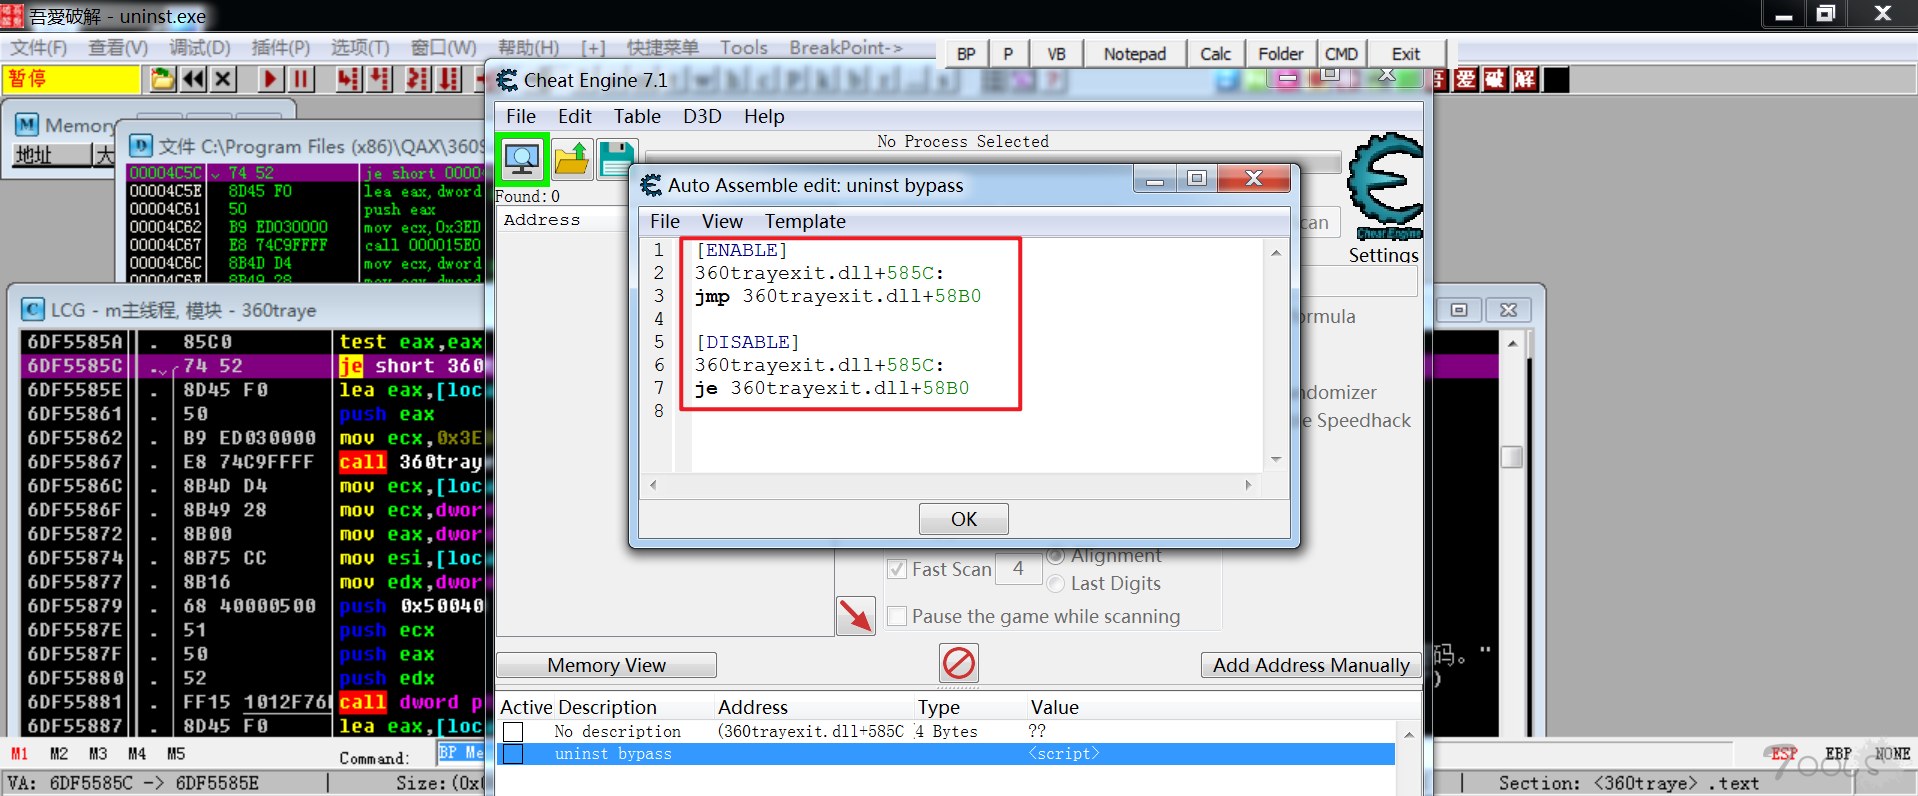Image resolution: width=1918 pixels, height=796 pixels.
Task: Enable Pause the game while scanning
Action: 897,616
